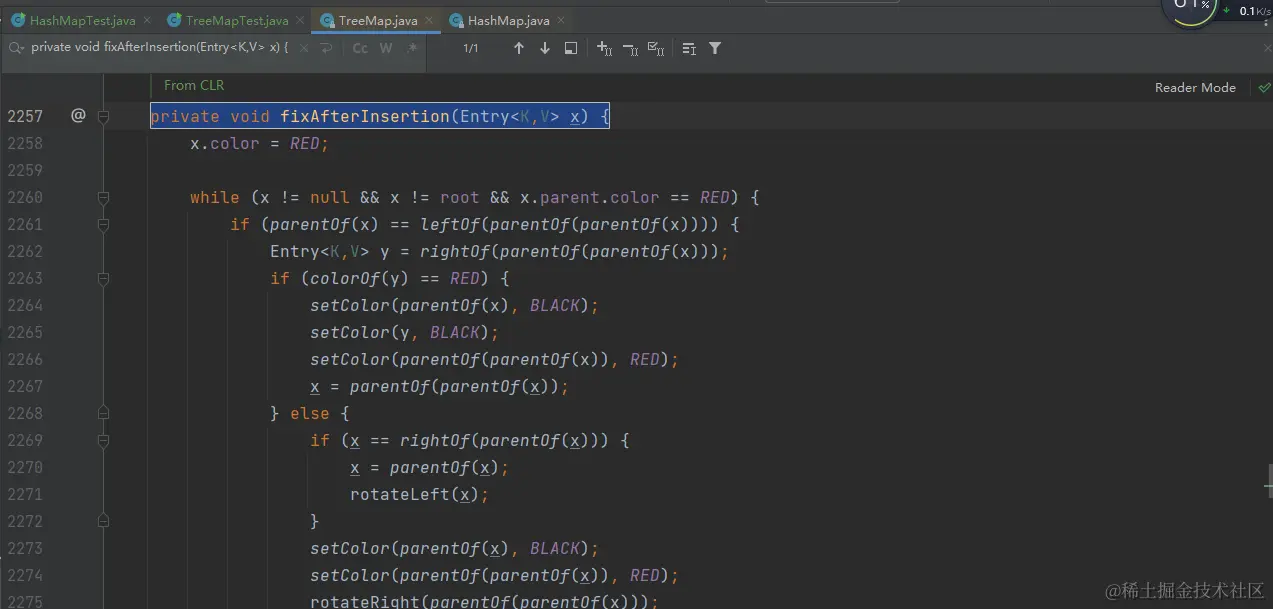Close the TreeMapTest.java tab
The height and width of the screenshot is (609, 1273).
pyautogui.click(x=300, y=20)
